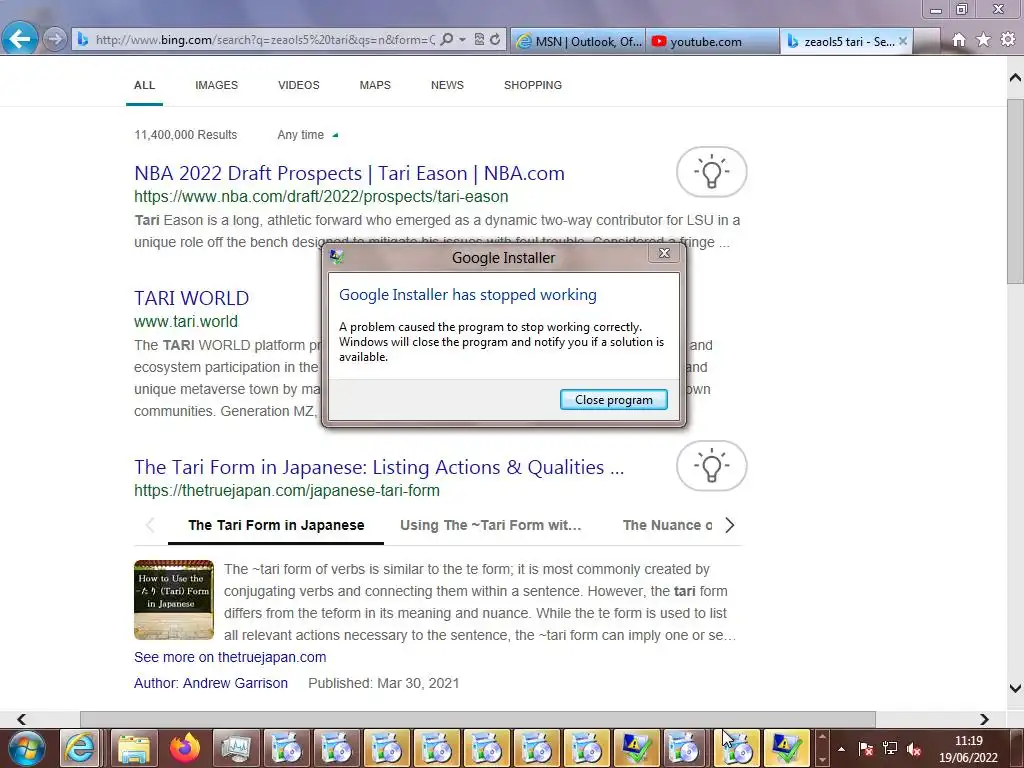
Task: Click Author: Andrew Garrison link
Action: click(x=210, y=684)
